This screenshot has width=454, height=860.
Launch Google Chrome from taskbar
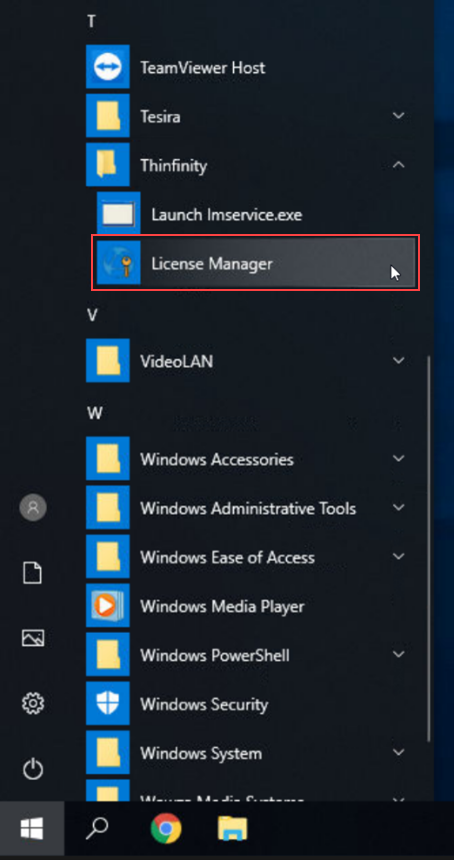[166, 828]
